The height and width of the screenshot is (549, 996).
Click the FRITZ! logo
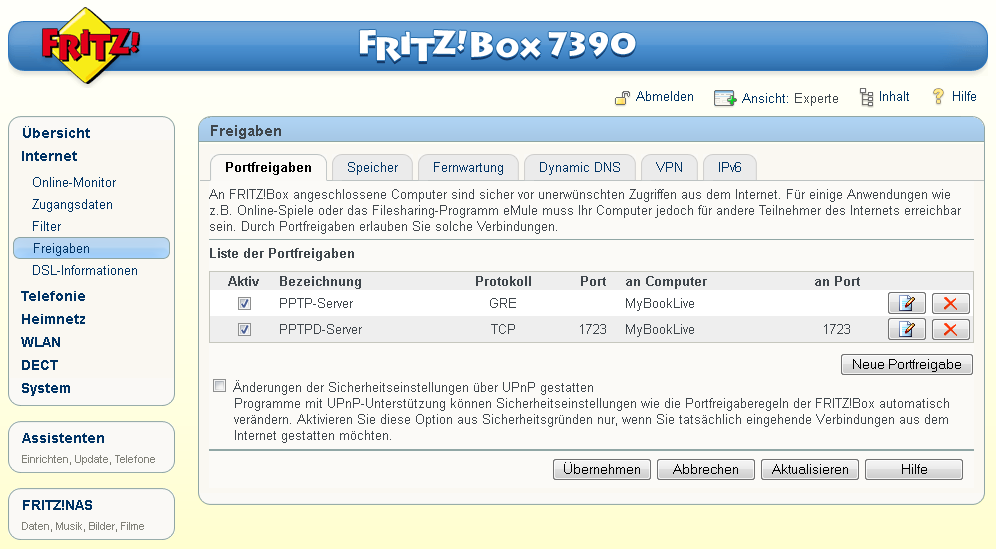90,46
